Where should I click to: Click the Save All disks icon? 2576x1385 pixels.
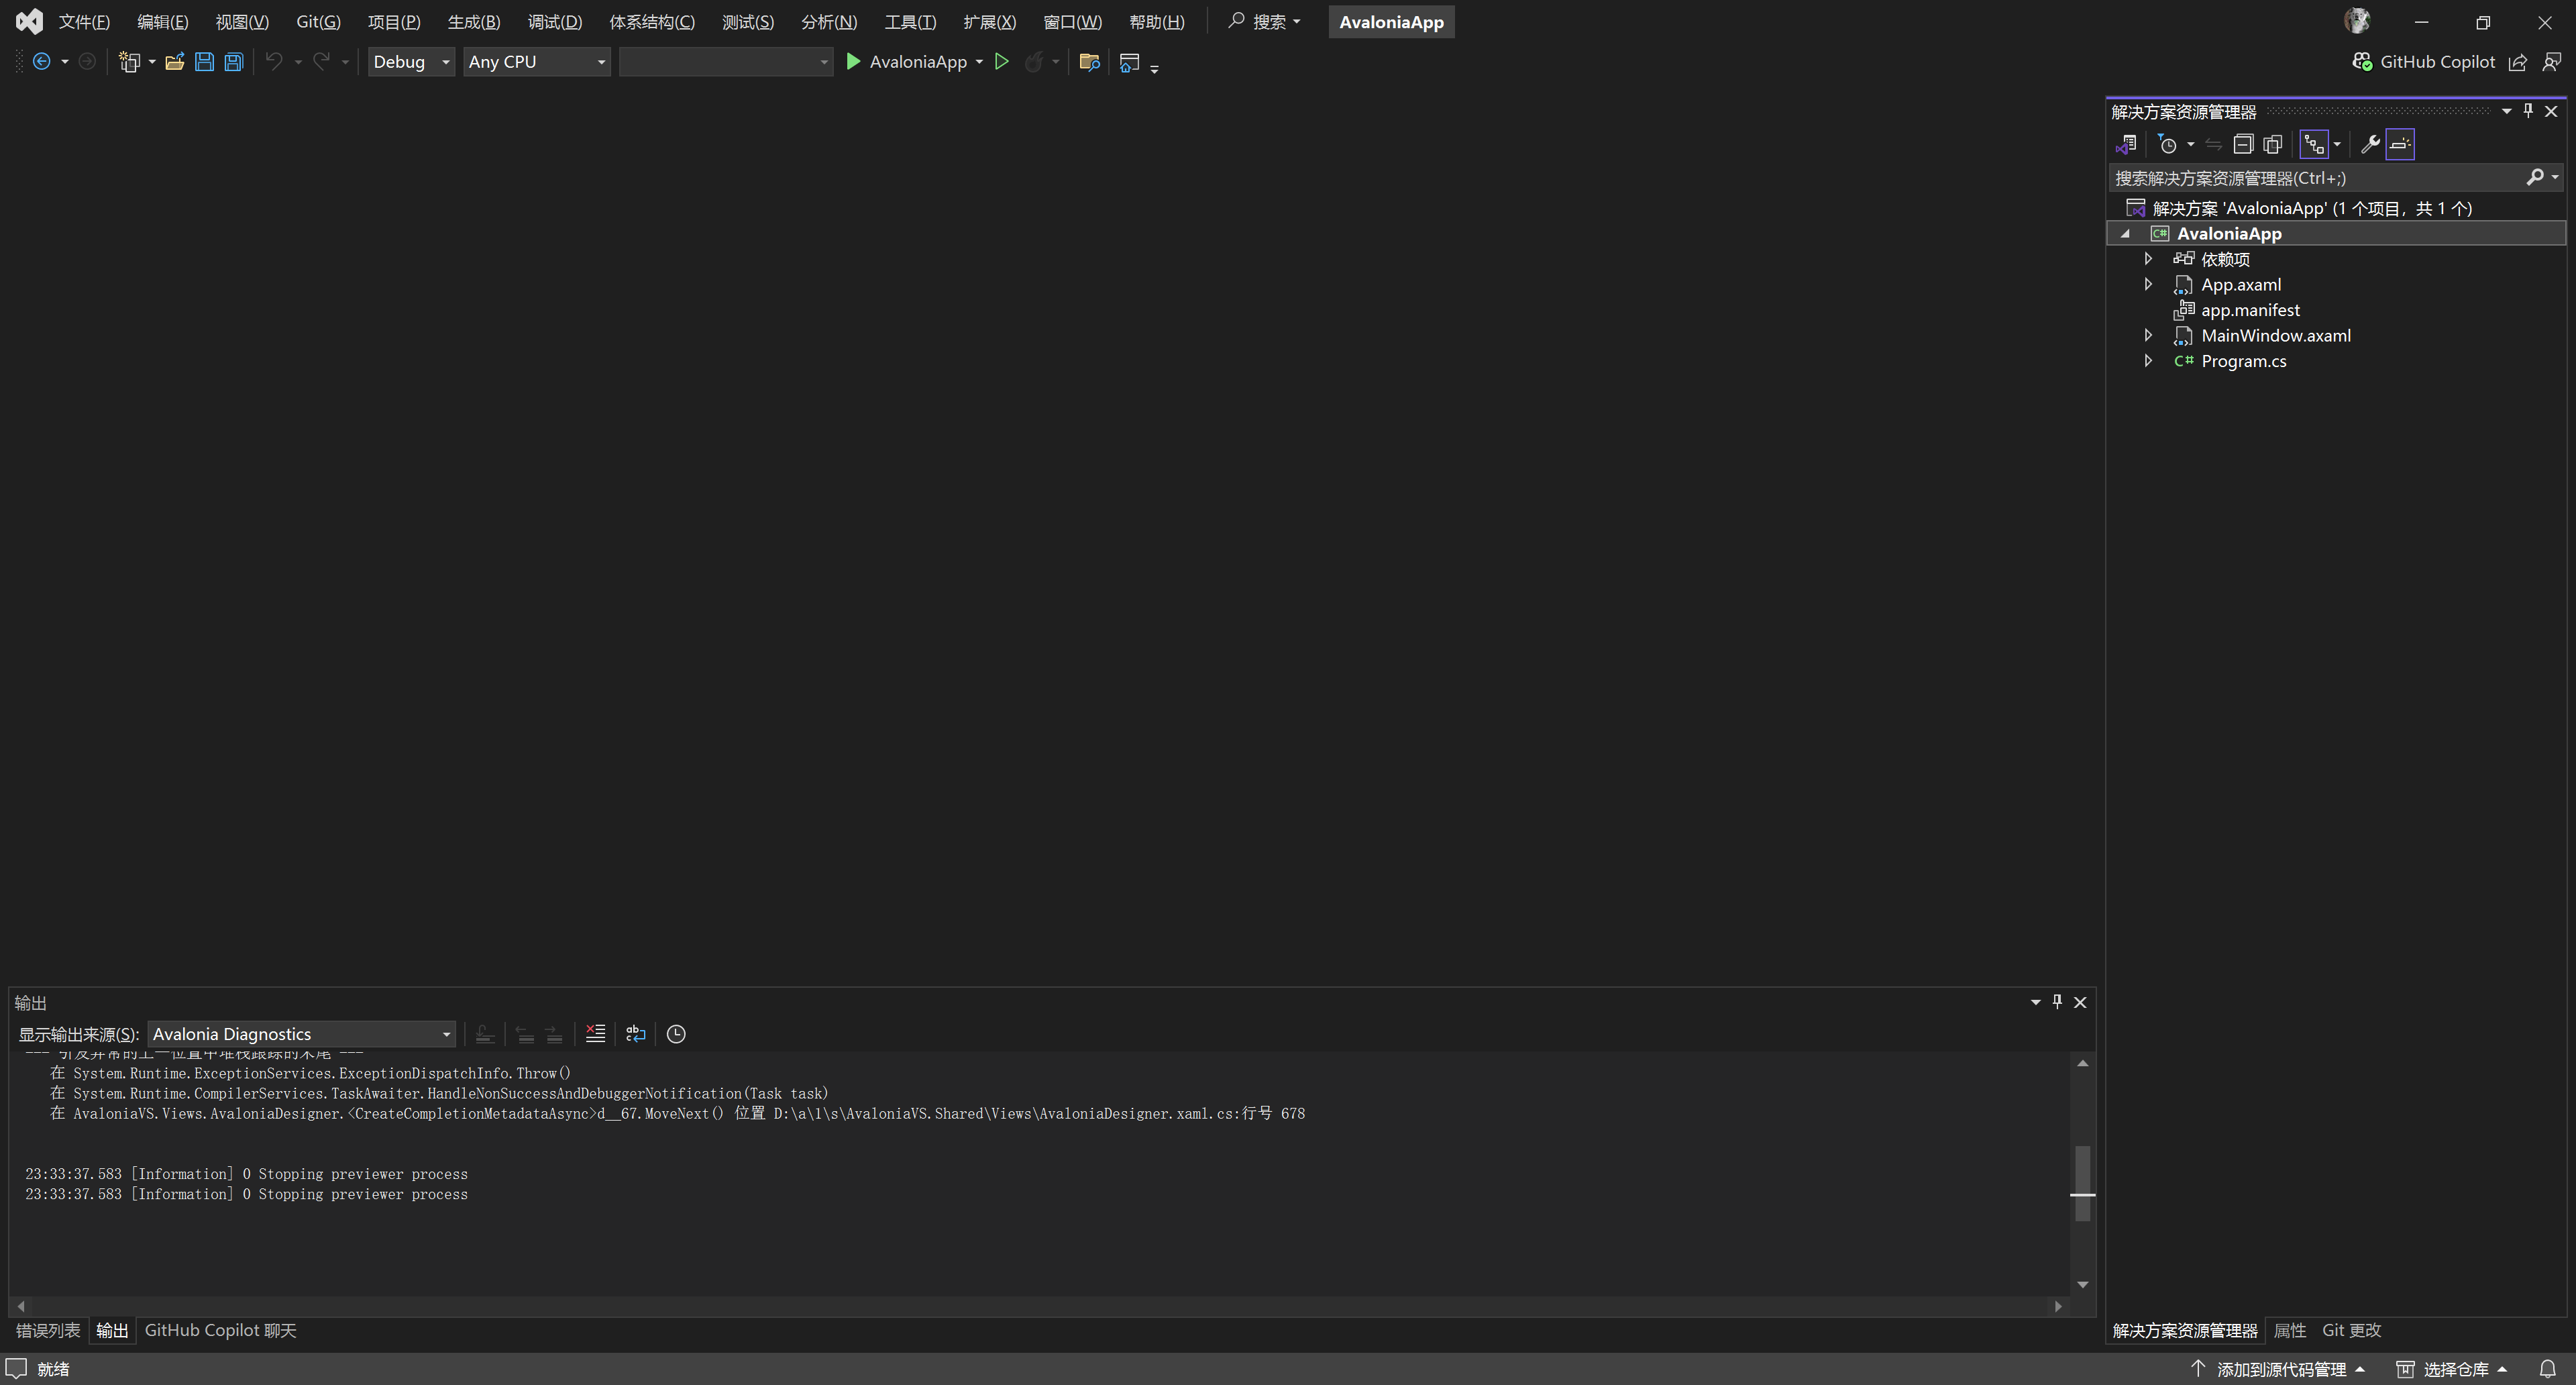[233, 62]
